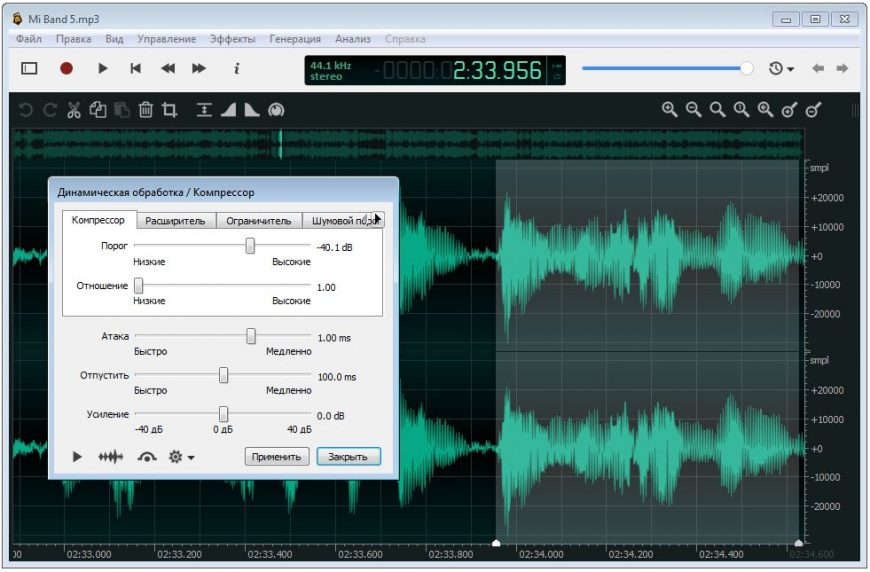Click the fade in icon

[x=228, y=110]
